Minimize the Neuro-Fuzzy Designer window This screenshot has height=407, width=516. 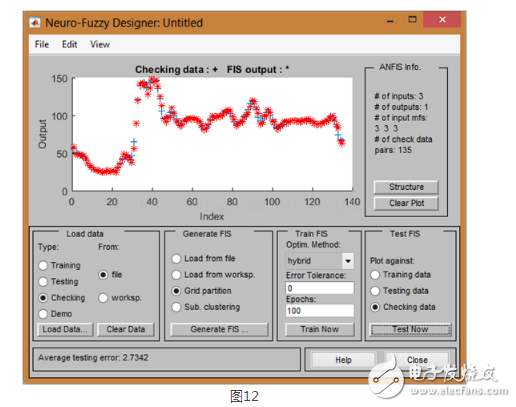pos(390,21)
